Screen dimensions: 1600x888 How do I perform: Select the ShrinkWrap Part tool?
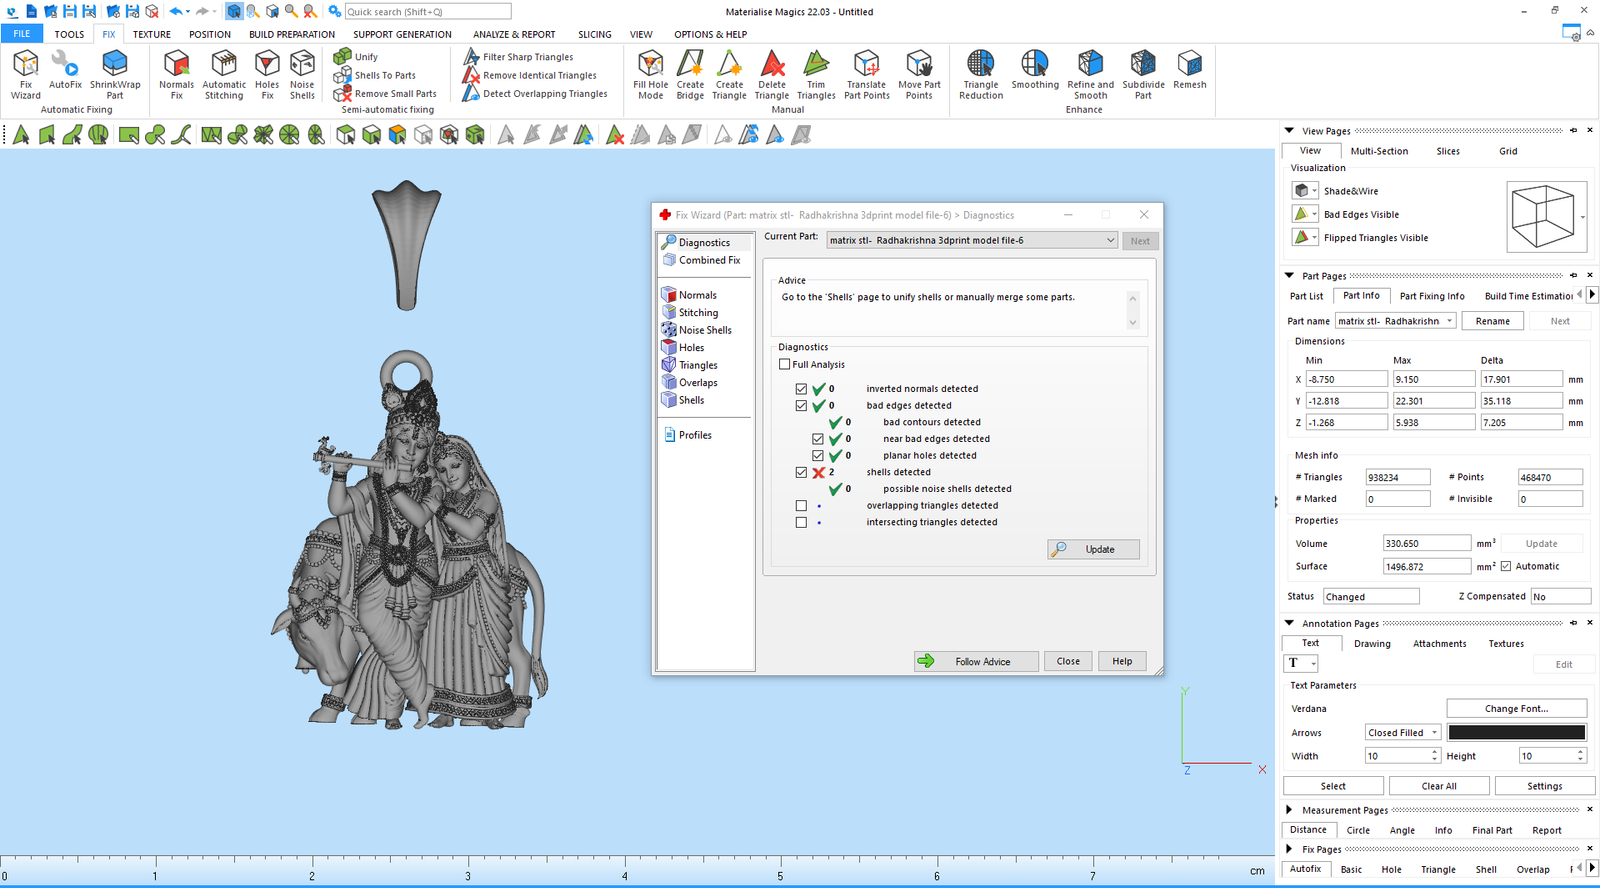[115, 73]
